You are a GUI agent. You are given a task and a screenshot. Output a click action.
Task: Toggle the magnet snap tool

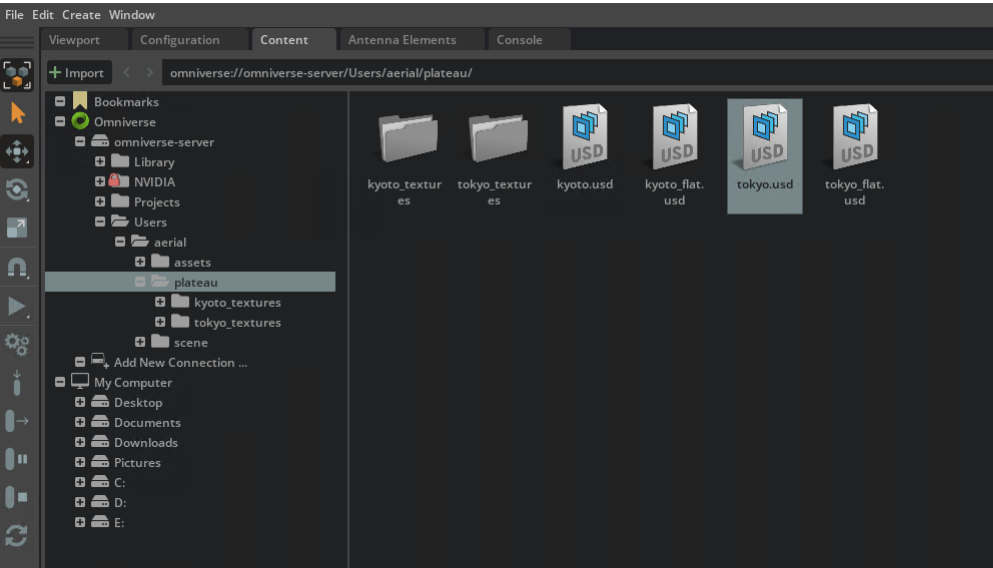18,267
